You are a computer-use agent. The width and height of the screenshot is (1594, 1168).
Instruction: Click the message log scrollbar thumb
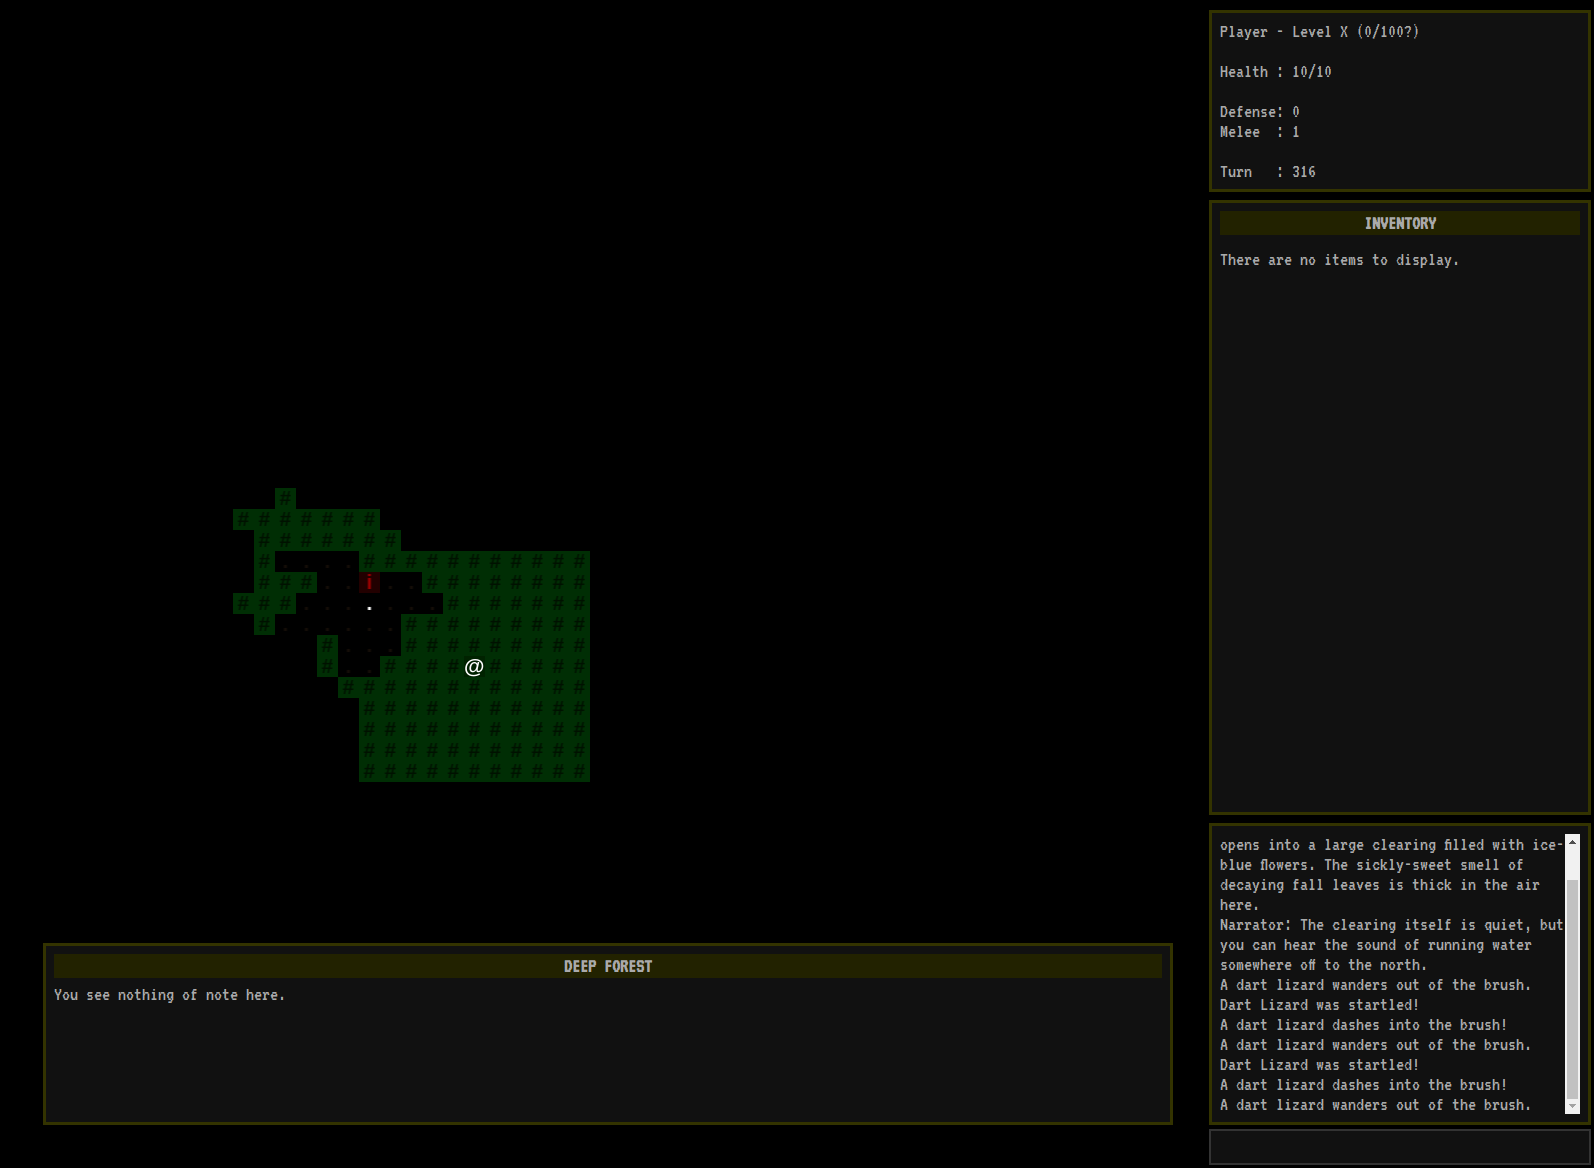pyautogui.click(x=1572, y=989)
